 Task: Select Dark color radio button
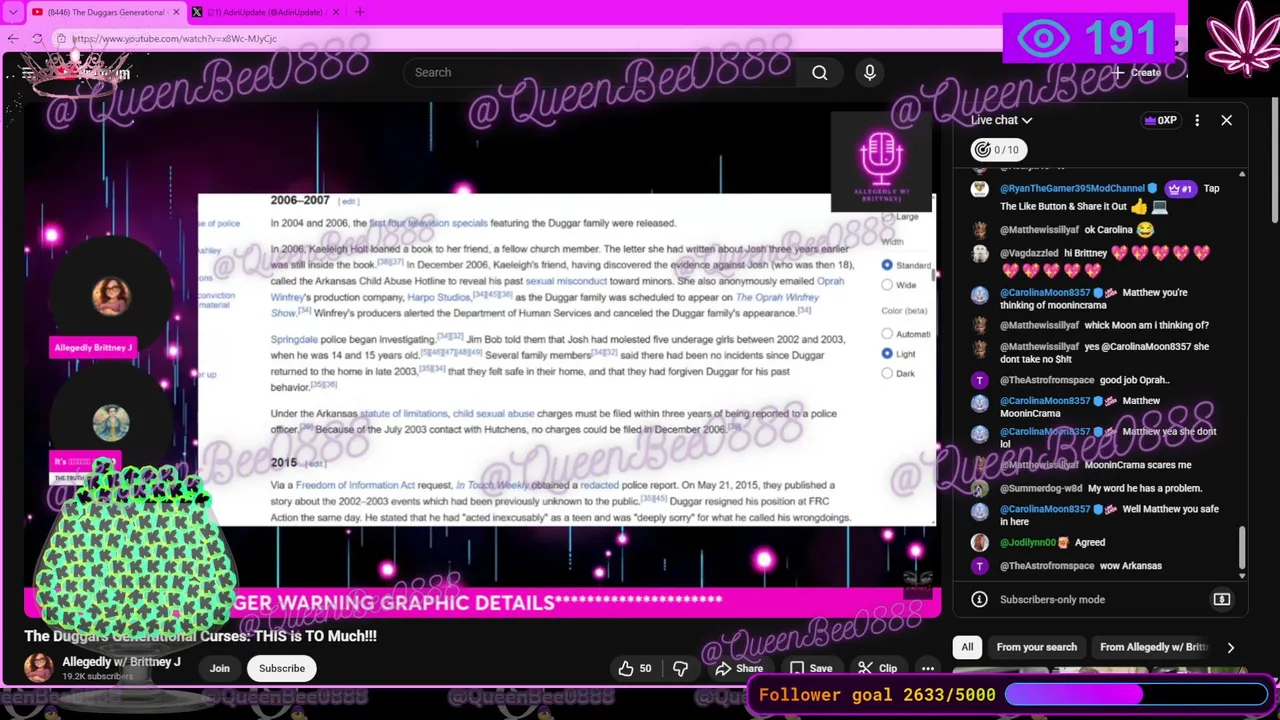(887, 373)
